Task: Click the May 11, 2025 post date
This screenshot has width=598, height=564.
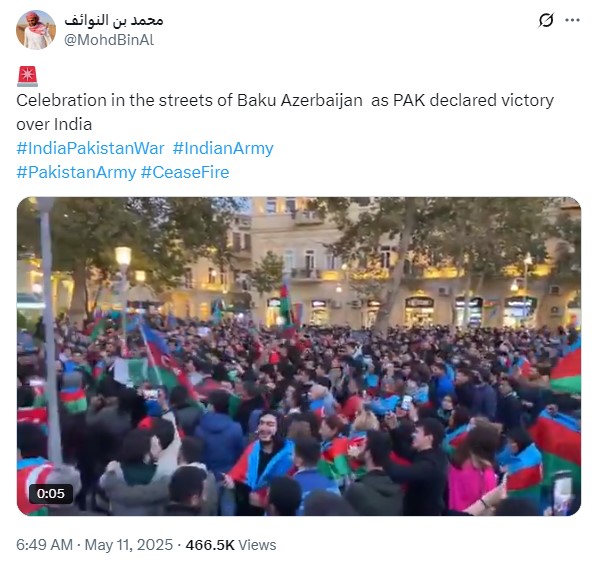Action: [x=129, y=545]
